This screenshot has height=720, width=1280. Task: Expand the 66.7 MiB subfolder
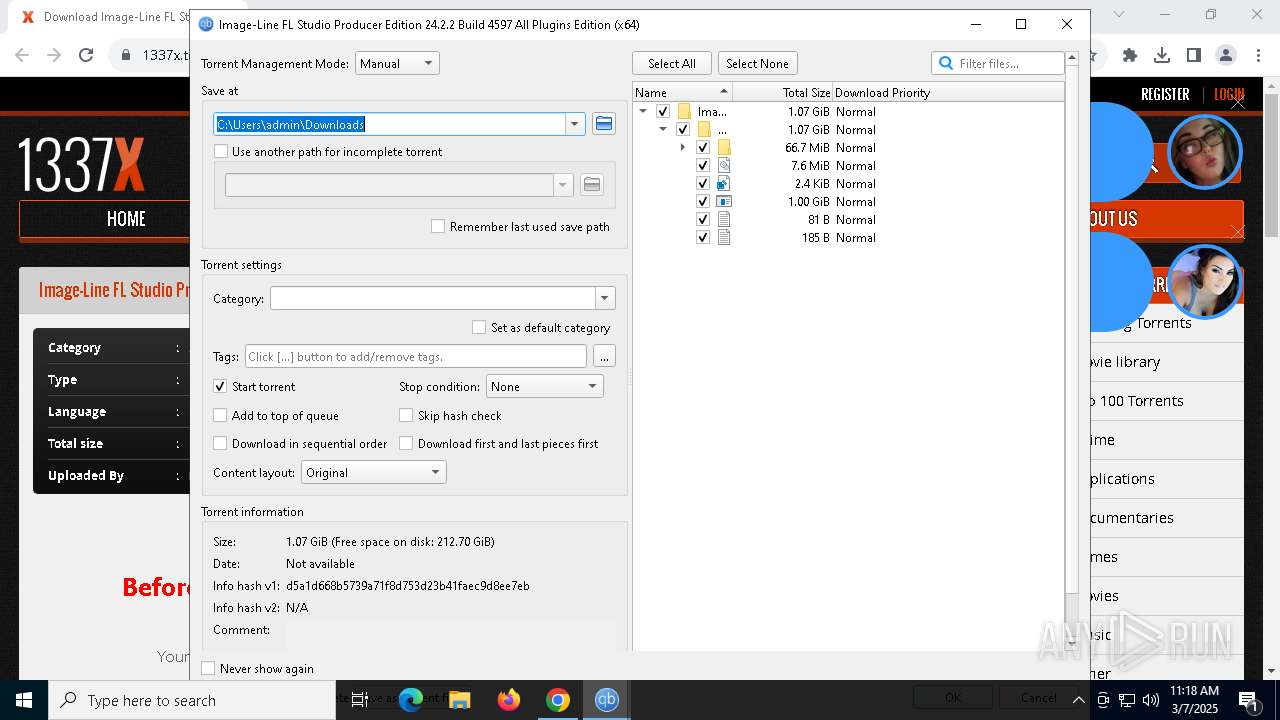(683, 148)
